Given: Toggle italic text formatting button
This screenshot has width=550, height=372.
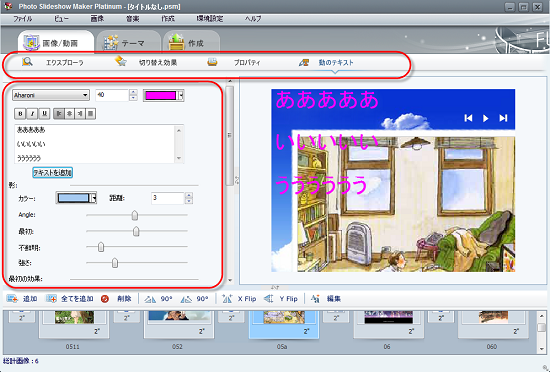Looking at the screenshot, I should click(32, 114).
